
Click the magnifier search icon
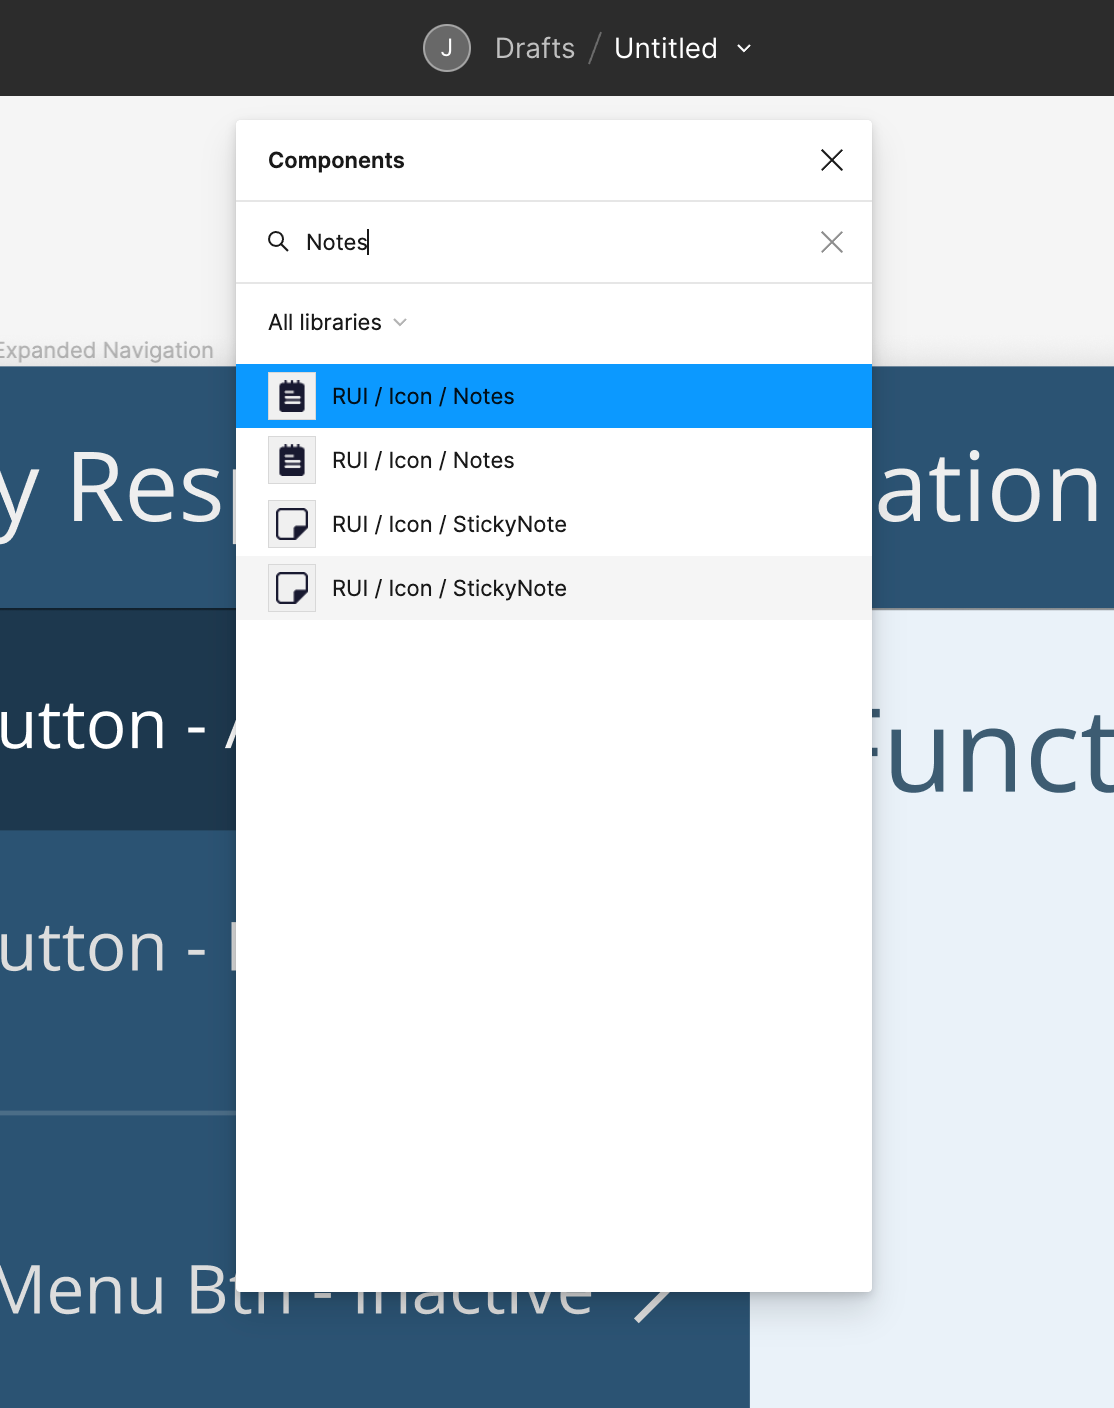[278, 242]
